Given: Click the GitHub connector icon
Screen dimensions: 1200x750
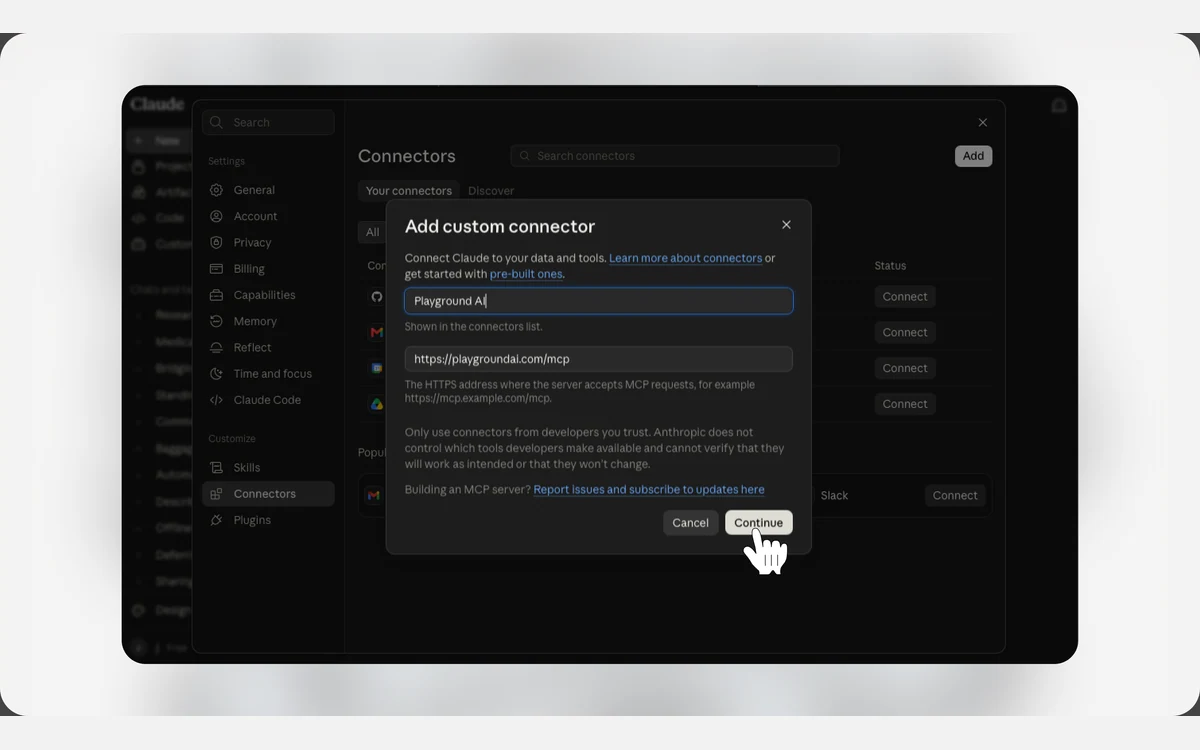Looking at the screenshot, I should pyautogui.click(x=377, y=297).
